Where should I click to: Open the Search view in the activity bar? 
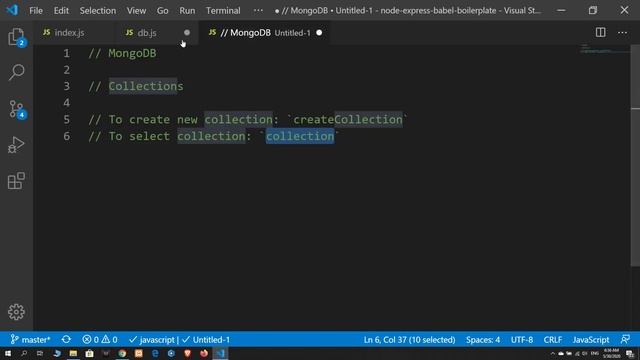point(16,72)
